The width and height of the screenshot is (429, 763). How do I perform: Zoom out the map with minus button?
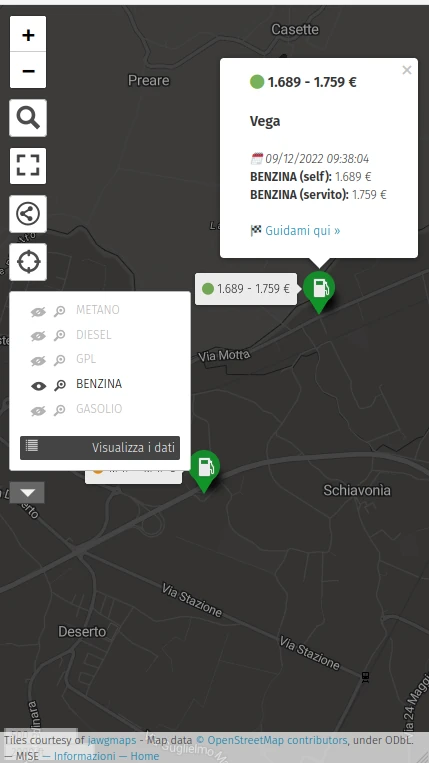tap(28, 71)
